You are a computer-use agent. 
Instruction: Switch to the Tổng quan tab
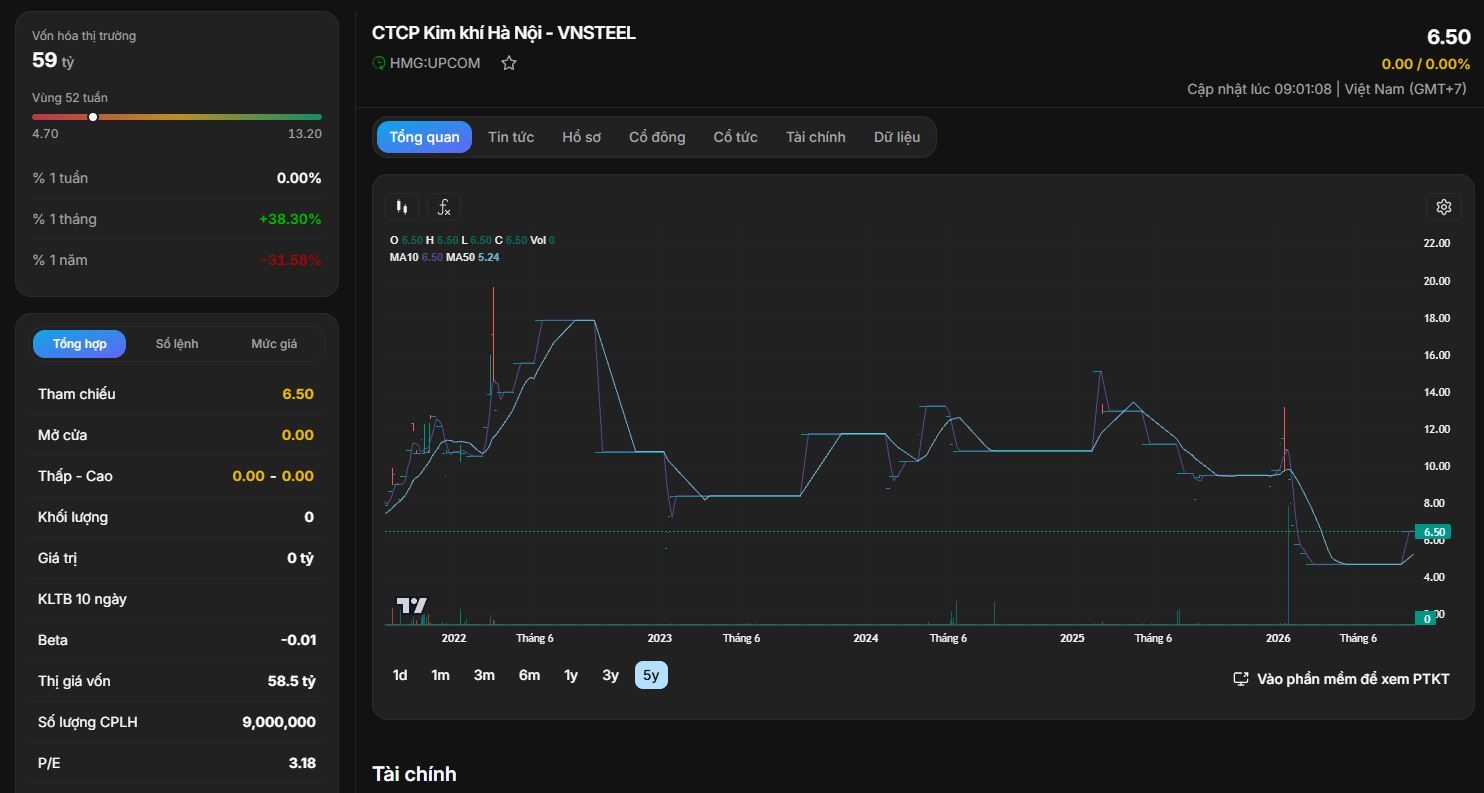pyautogui.click(x=424, y=137)
